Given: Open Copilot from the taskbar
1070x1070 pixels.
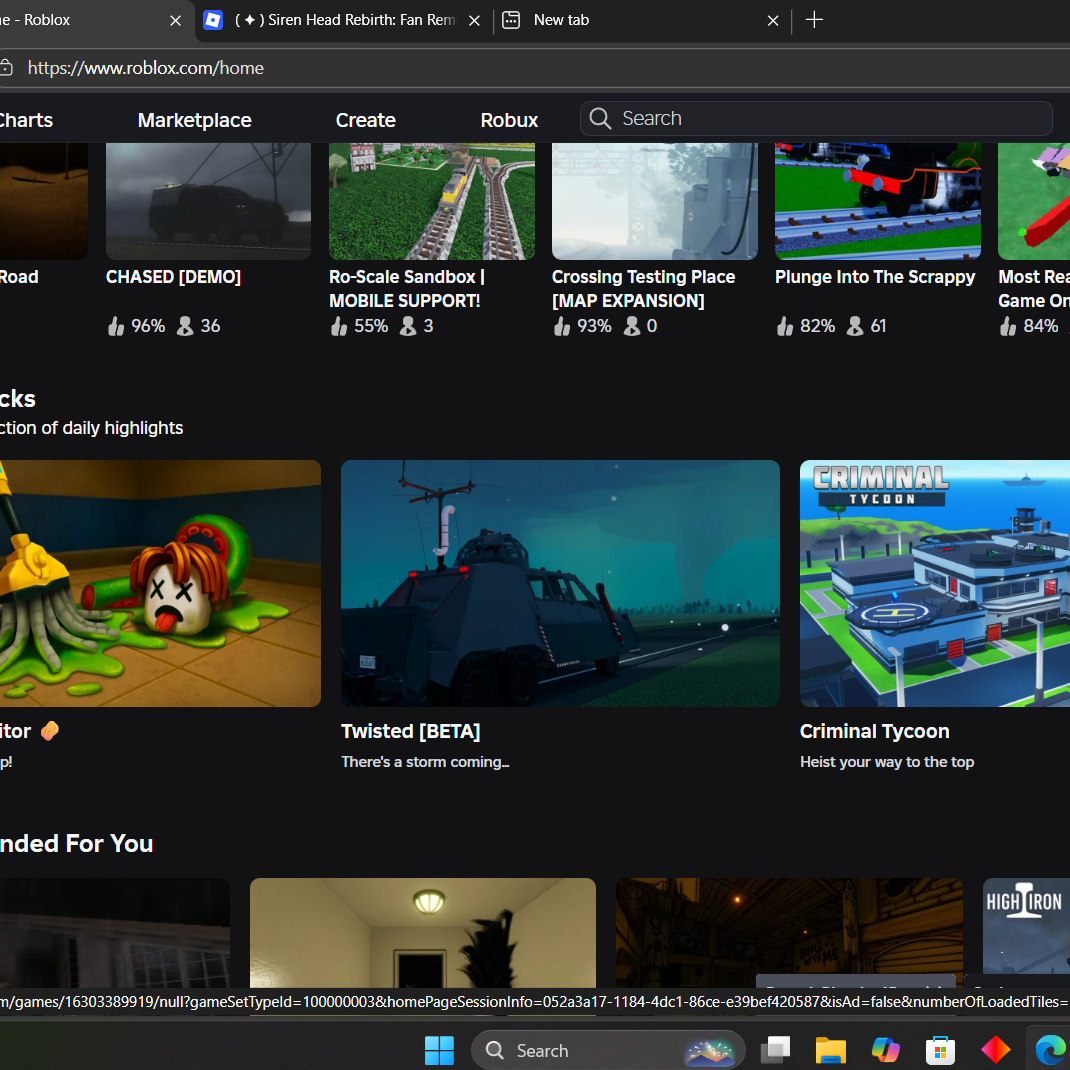Looking at the screenshot, I should pos(885,1050).
